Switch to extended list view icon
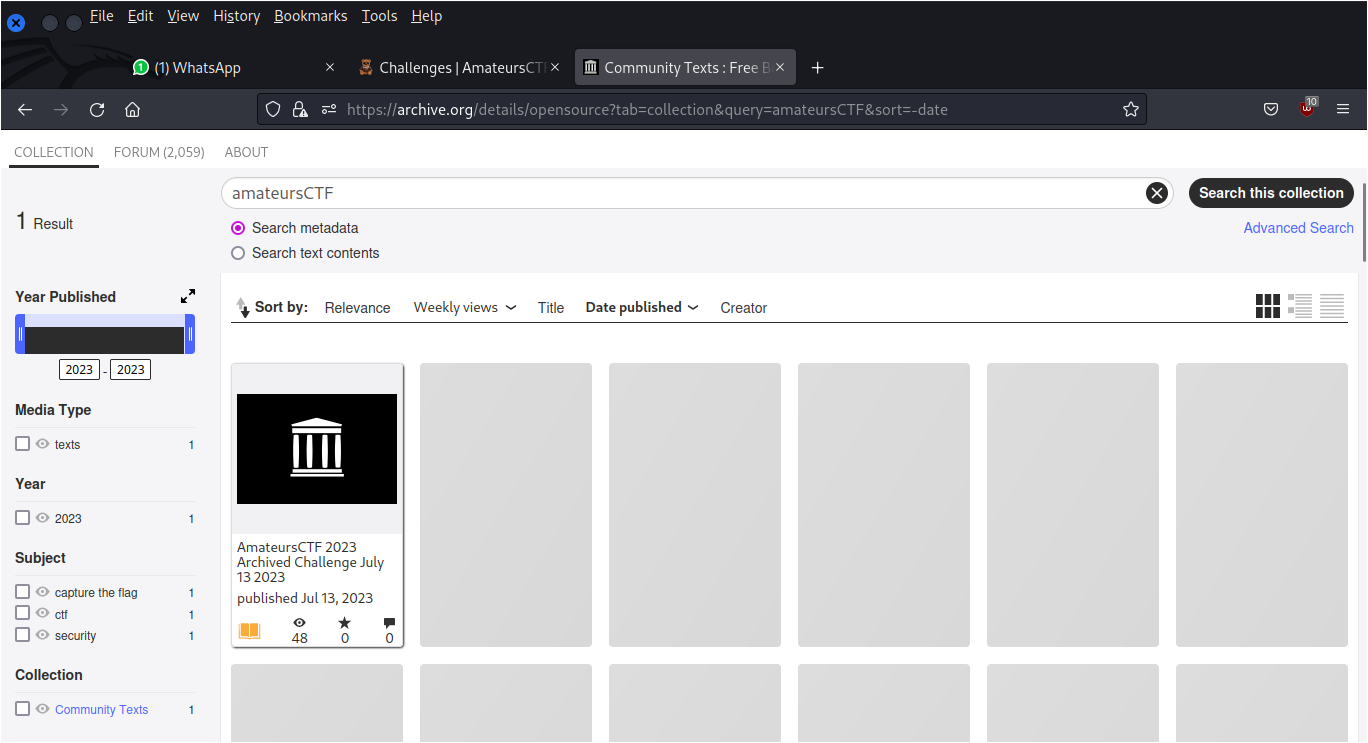This screenshot has width=1368, height=743. (1300, 306)
